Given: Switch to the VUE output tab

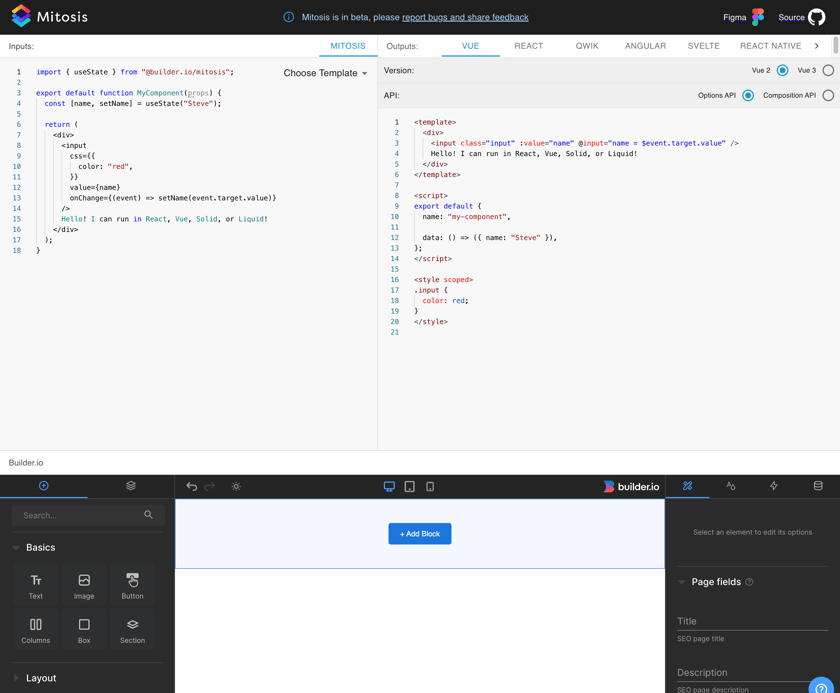Looking at the screenshot, I should (470, 46).
